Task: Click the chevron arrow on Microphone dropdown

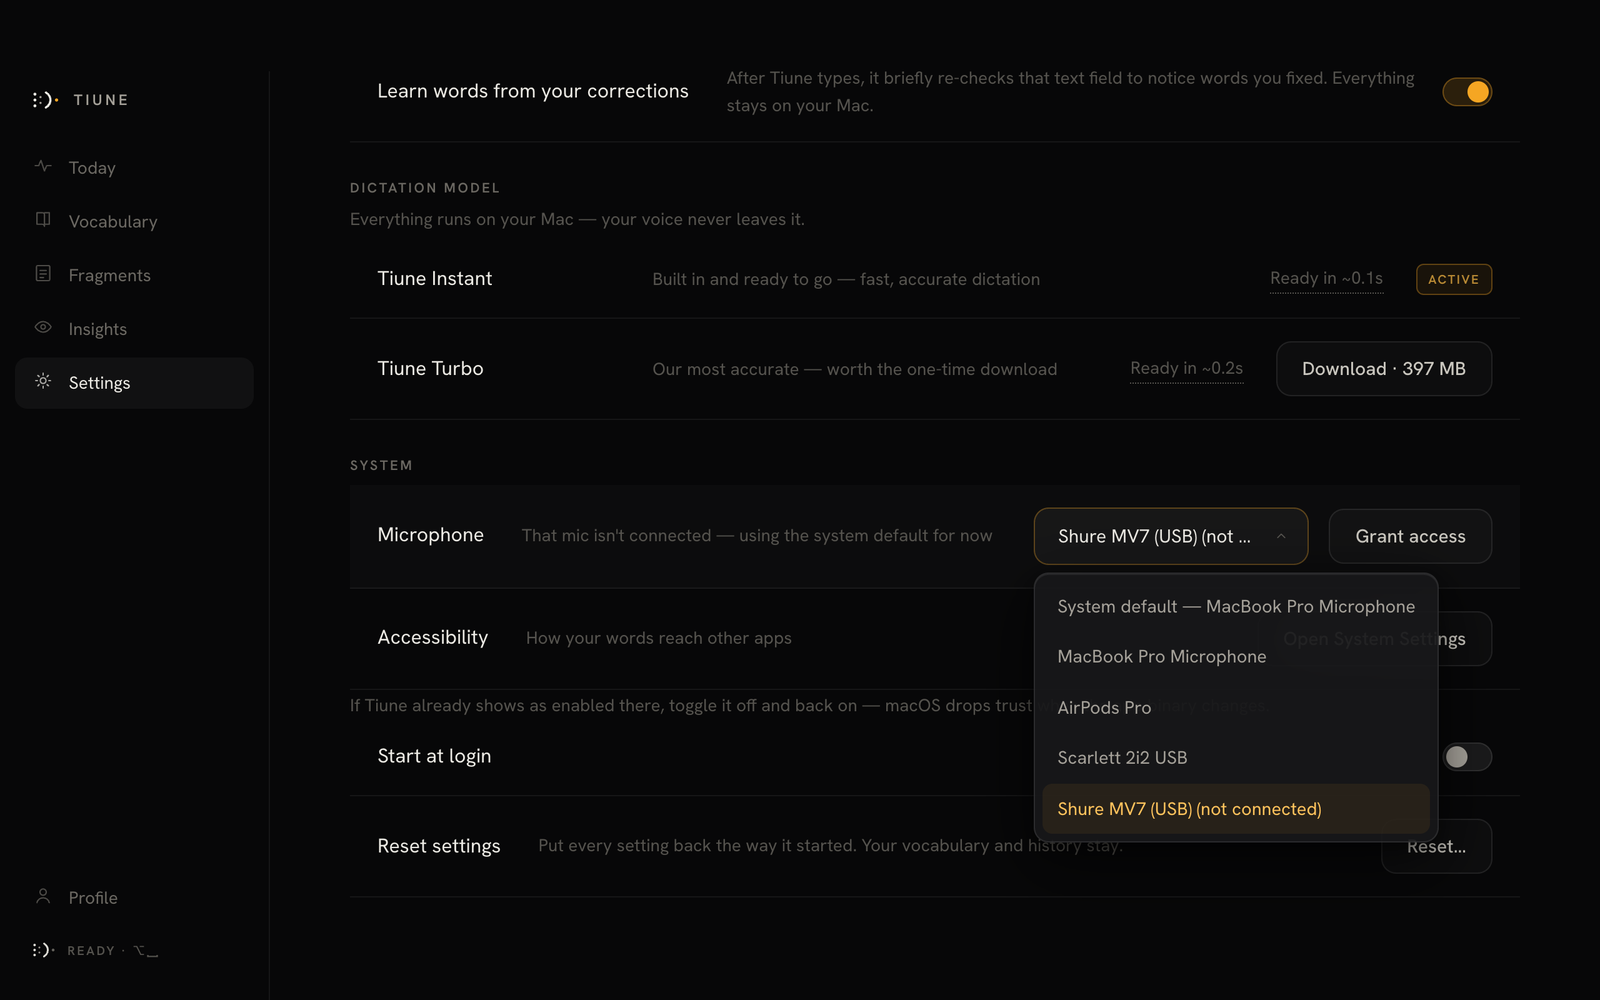Action: (x=1281, y=536)
